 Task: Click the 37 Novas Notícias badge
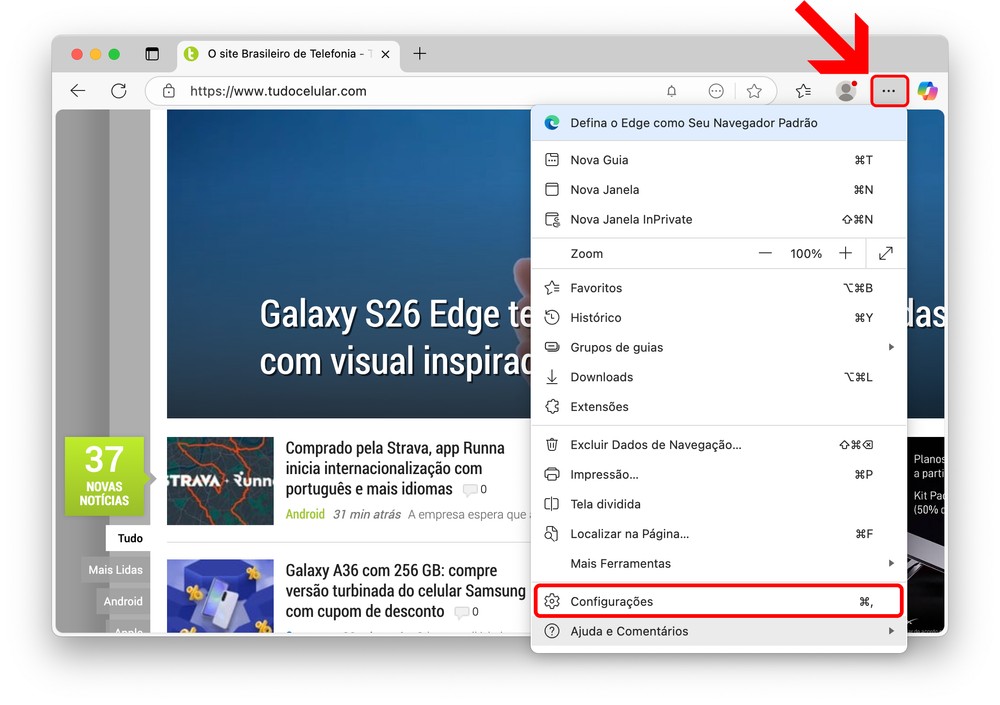point(105,476)
